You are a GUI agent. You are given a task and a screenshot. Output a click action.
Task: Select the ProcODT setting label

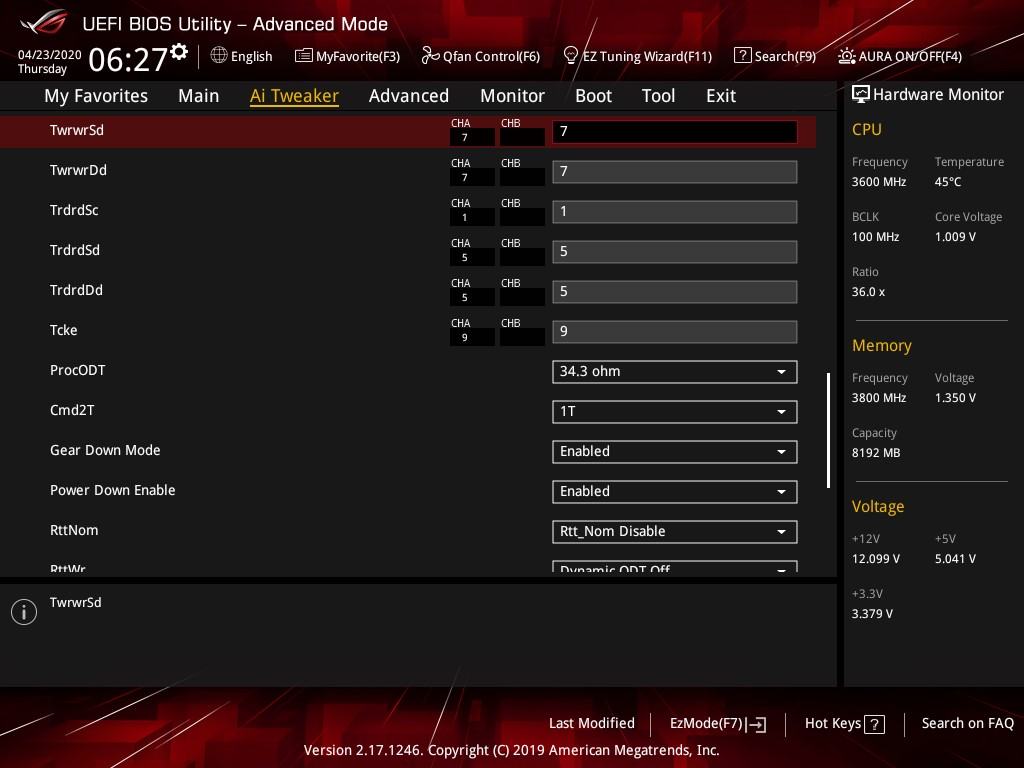77,370
